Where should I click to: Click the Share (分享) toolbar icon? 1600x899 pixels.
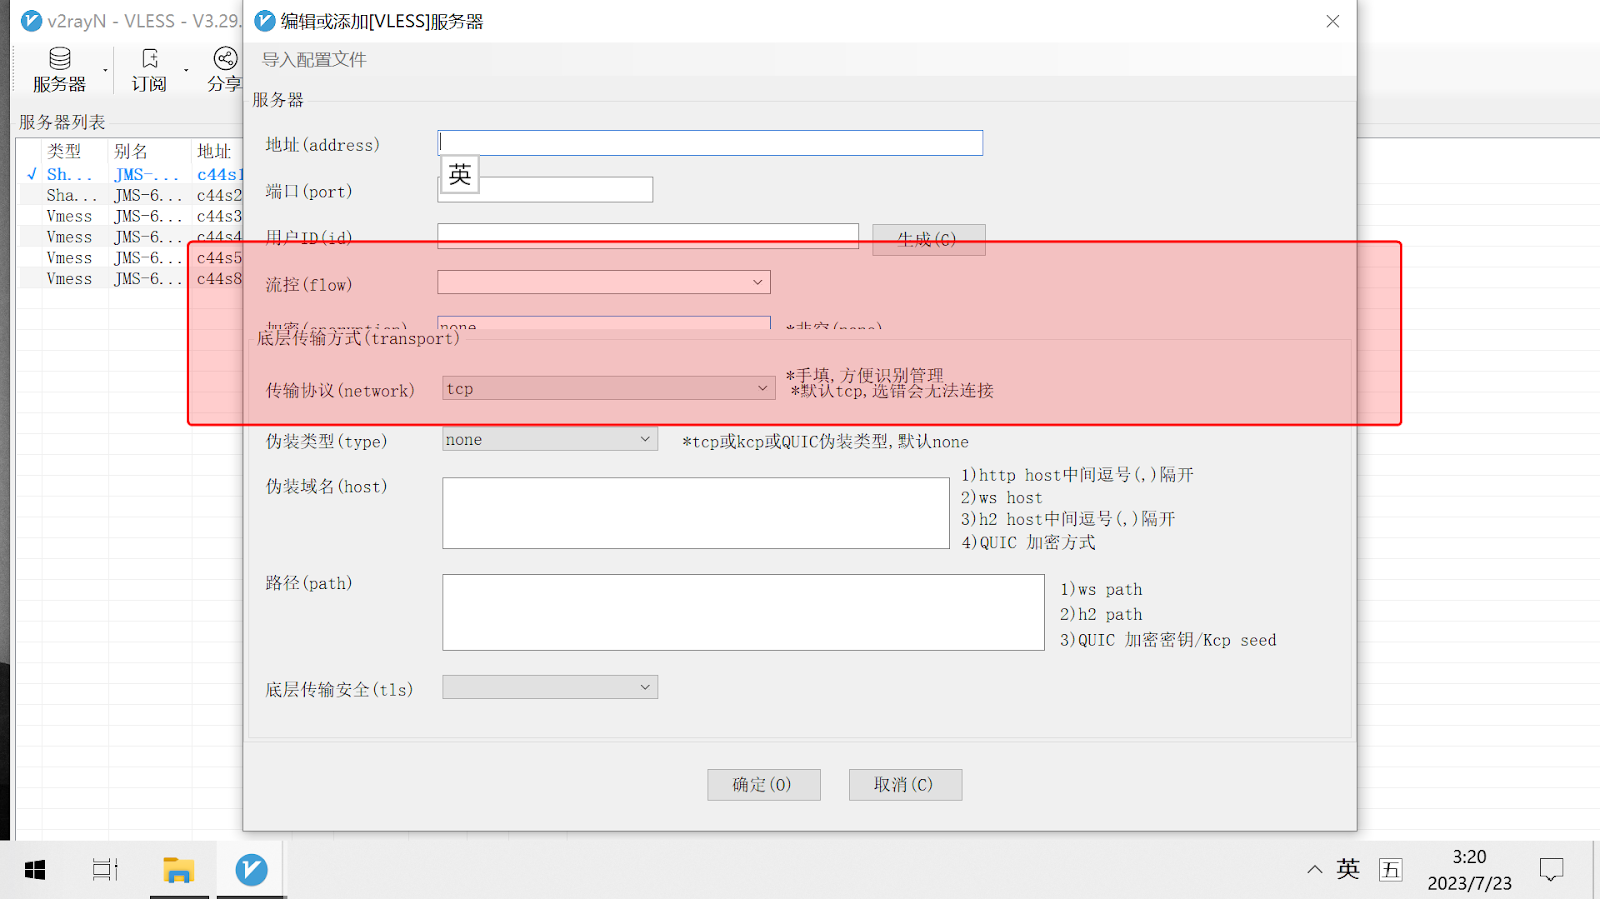[225, 69]
